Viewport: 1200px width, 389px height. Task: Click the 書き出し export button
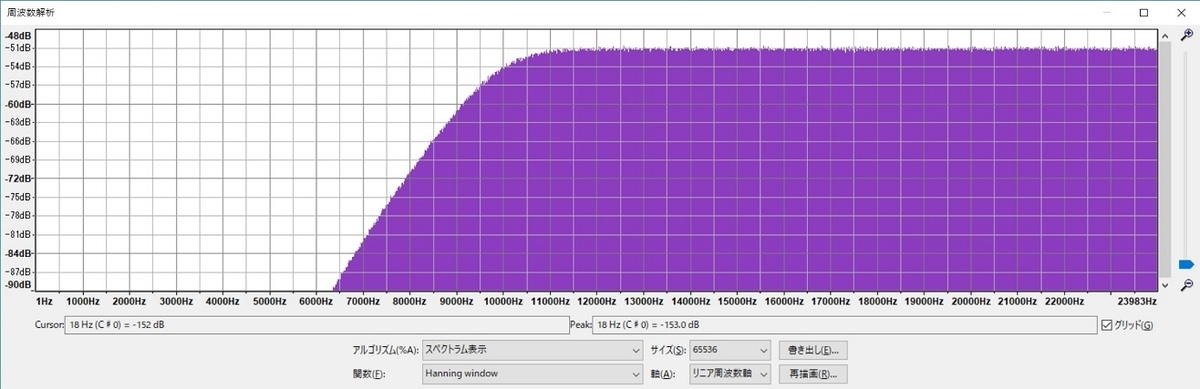point(814,350)
